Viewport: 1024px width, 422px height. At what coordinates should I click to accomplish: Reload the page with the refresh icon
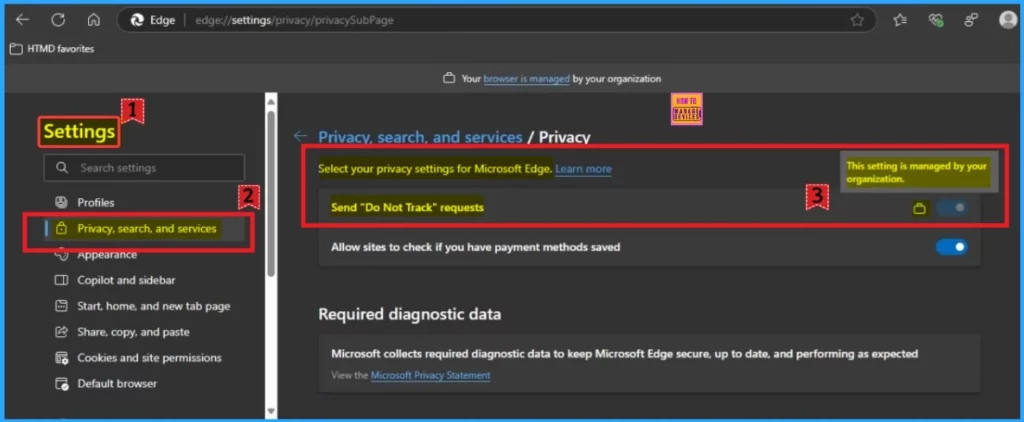58,20
